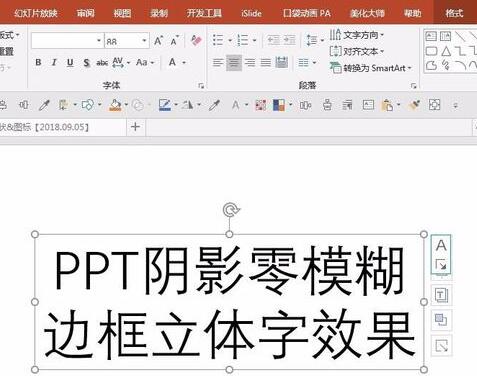Choose the freeform shape in the shapes gallery
Image resolution: width=477 pixels, height=376 pixels.
431,65
